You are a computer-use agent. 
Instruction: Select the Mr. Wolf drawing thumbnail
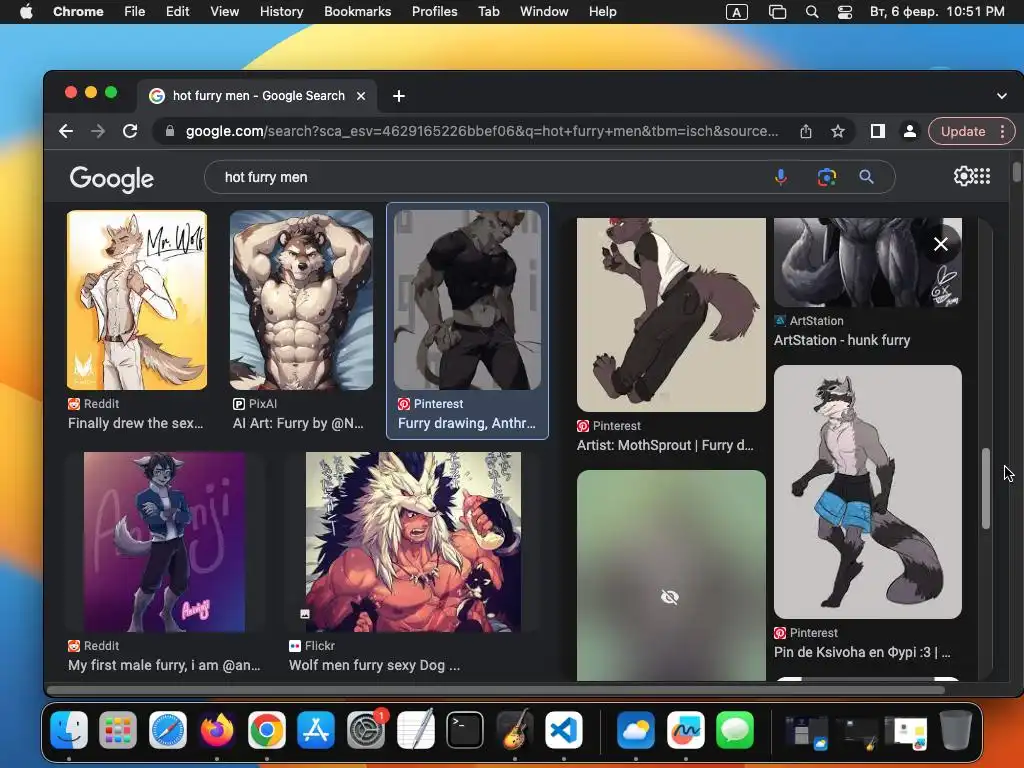point(137,300)
